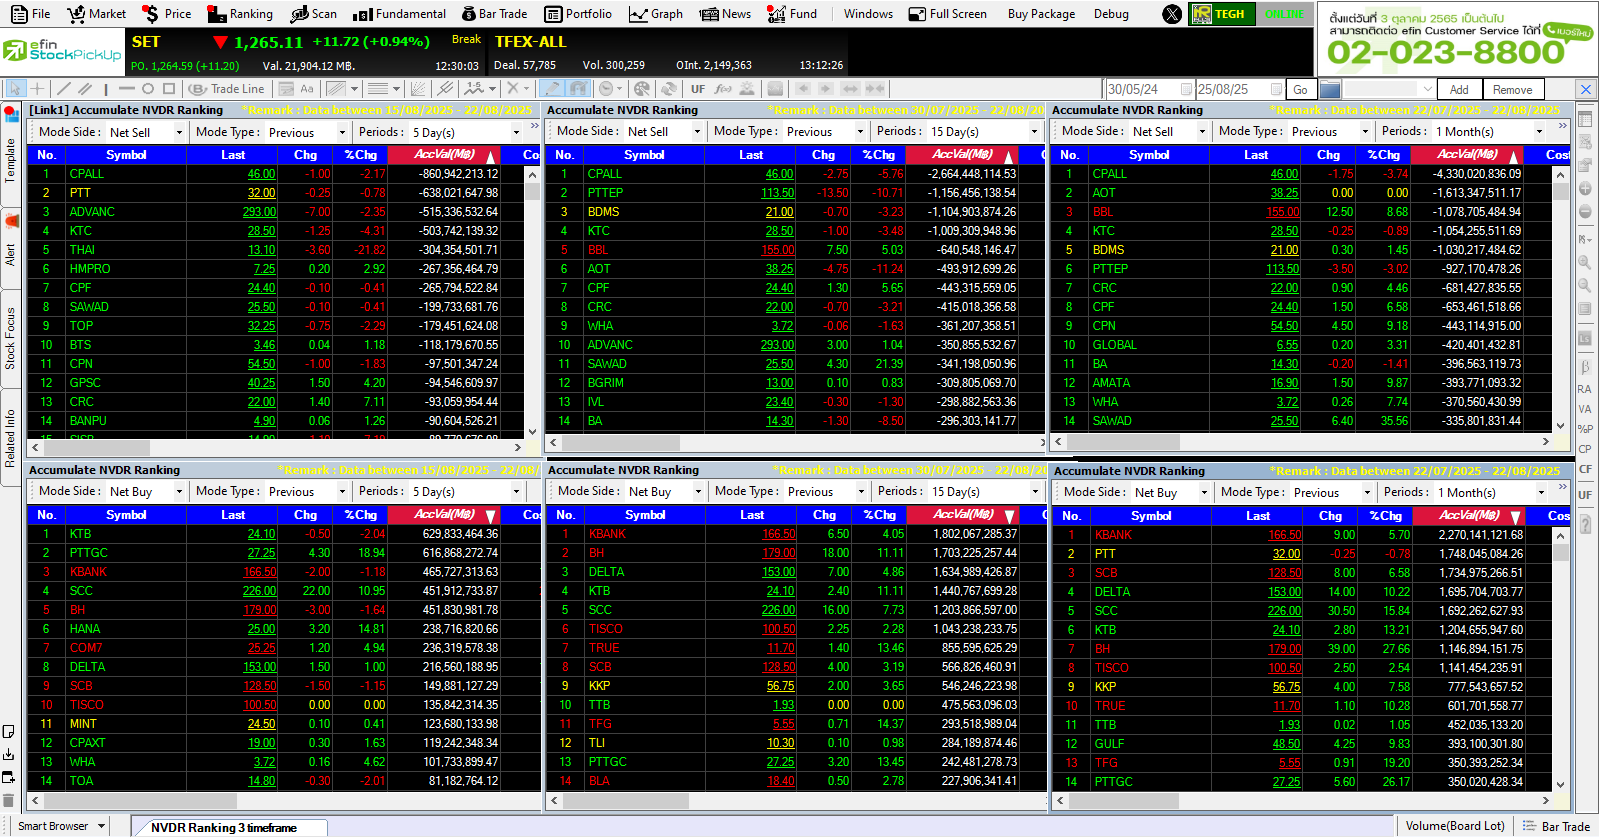Open the f(x) formula icon
Screen dimensions: 1599x838
pos(722,89)
